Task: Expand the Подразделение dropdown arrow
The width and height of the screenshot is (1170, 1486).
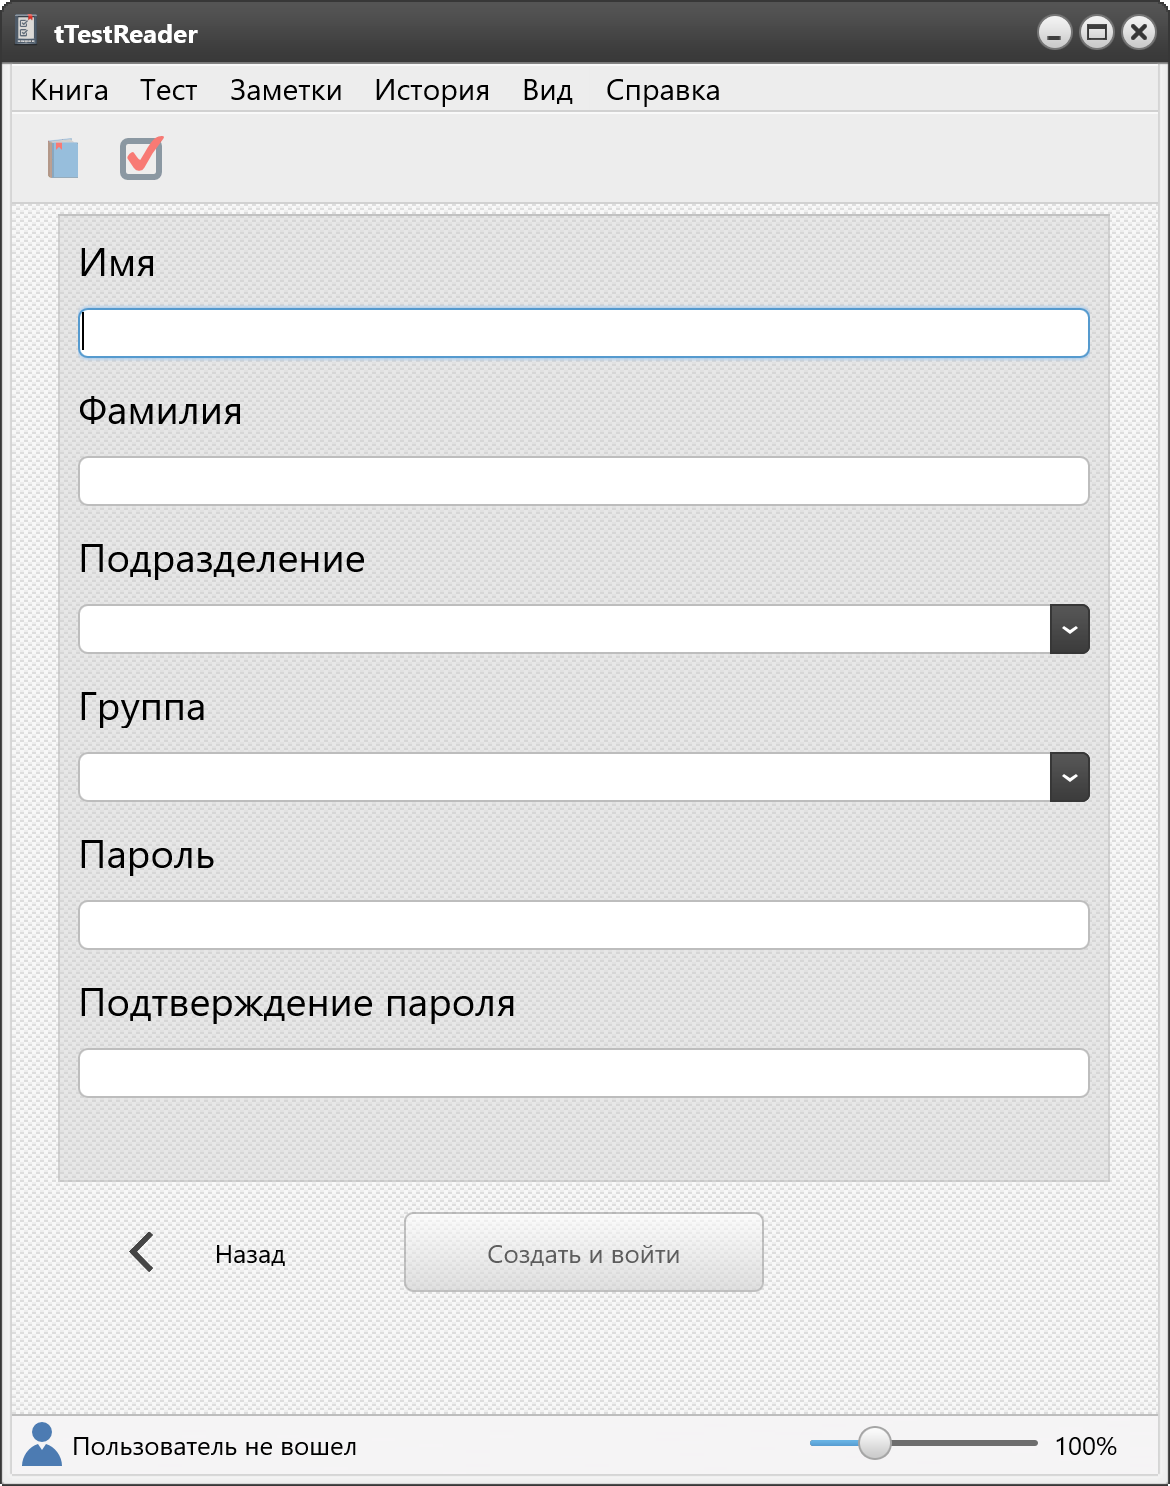Action: [x=1069, y=629]
